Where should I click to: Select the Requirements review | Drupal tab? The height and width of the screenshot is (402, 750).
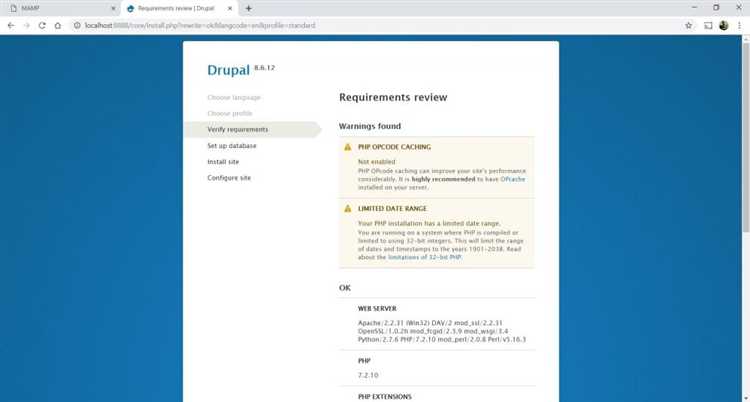[x=179, y=9]
